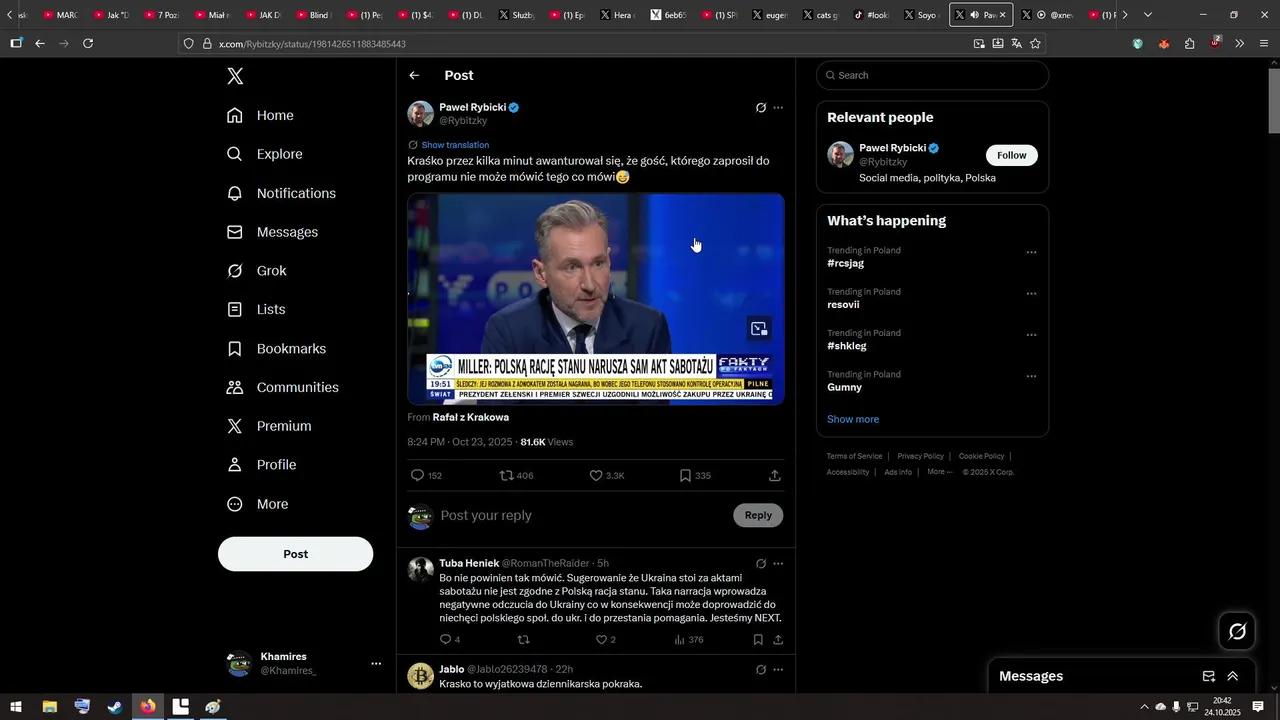
Task: Click Show translation link
Action: pos(455,145)
